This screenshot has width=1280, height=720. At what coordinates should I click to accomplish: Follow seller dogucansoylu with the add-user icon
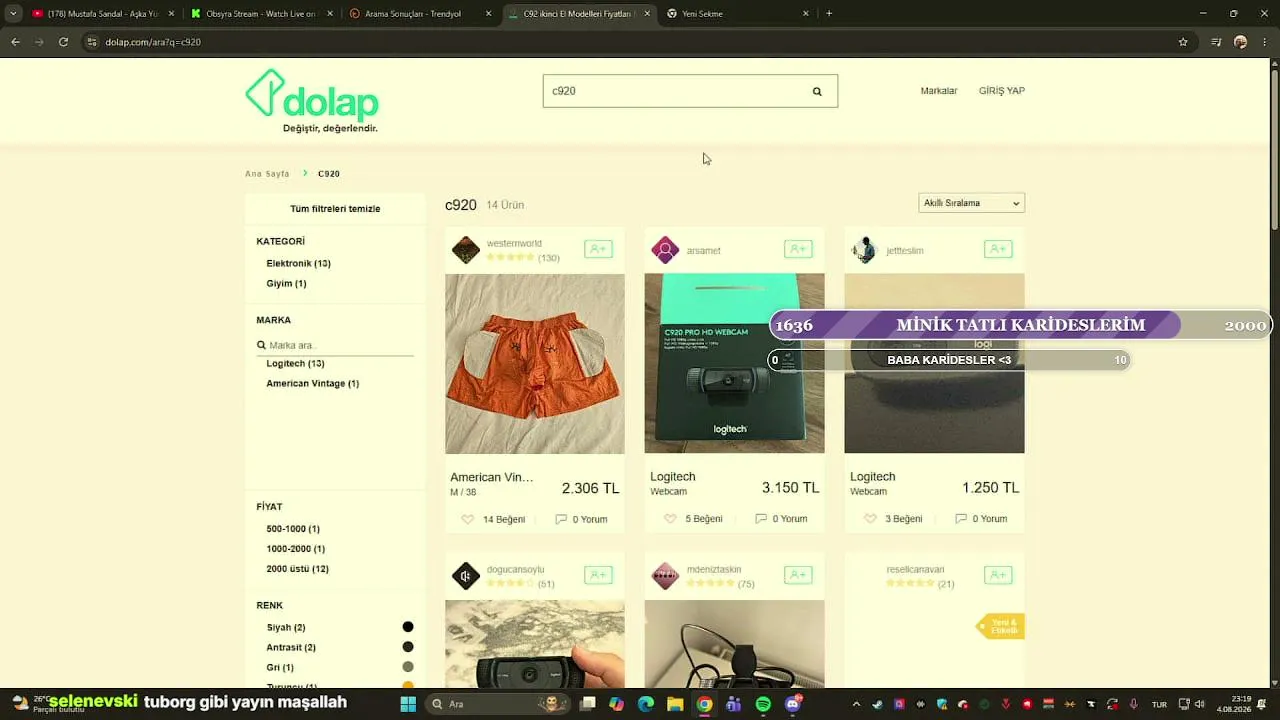click(598, 575)
